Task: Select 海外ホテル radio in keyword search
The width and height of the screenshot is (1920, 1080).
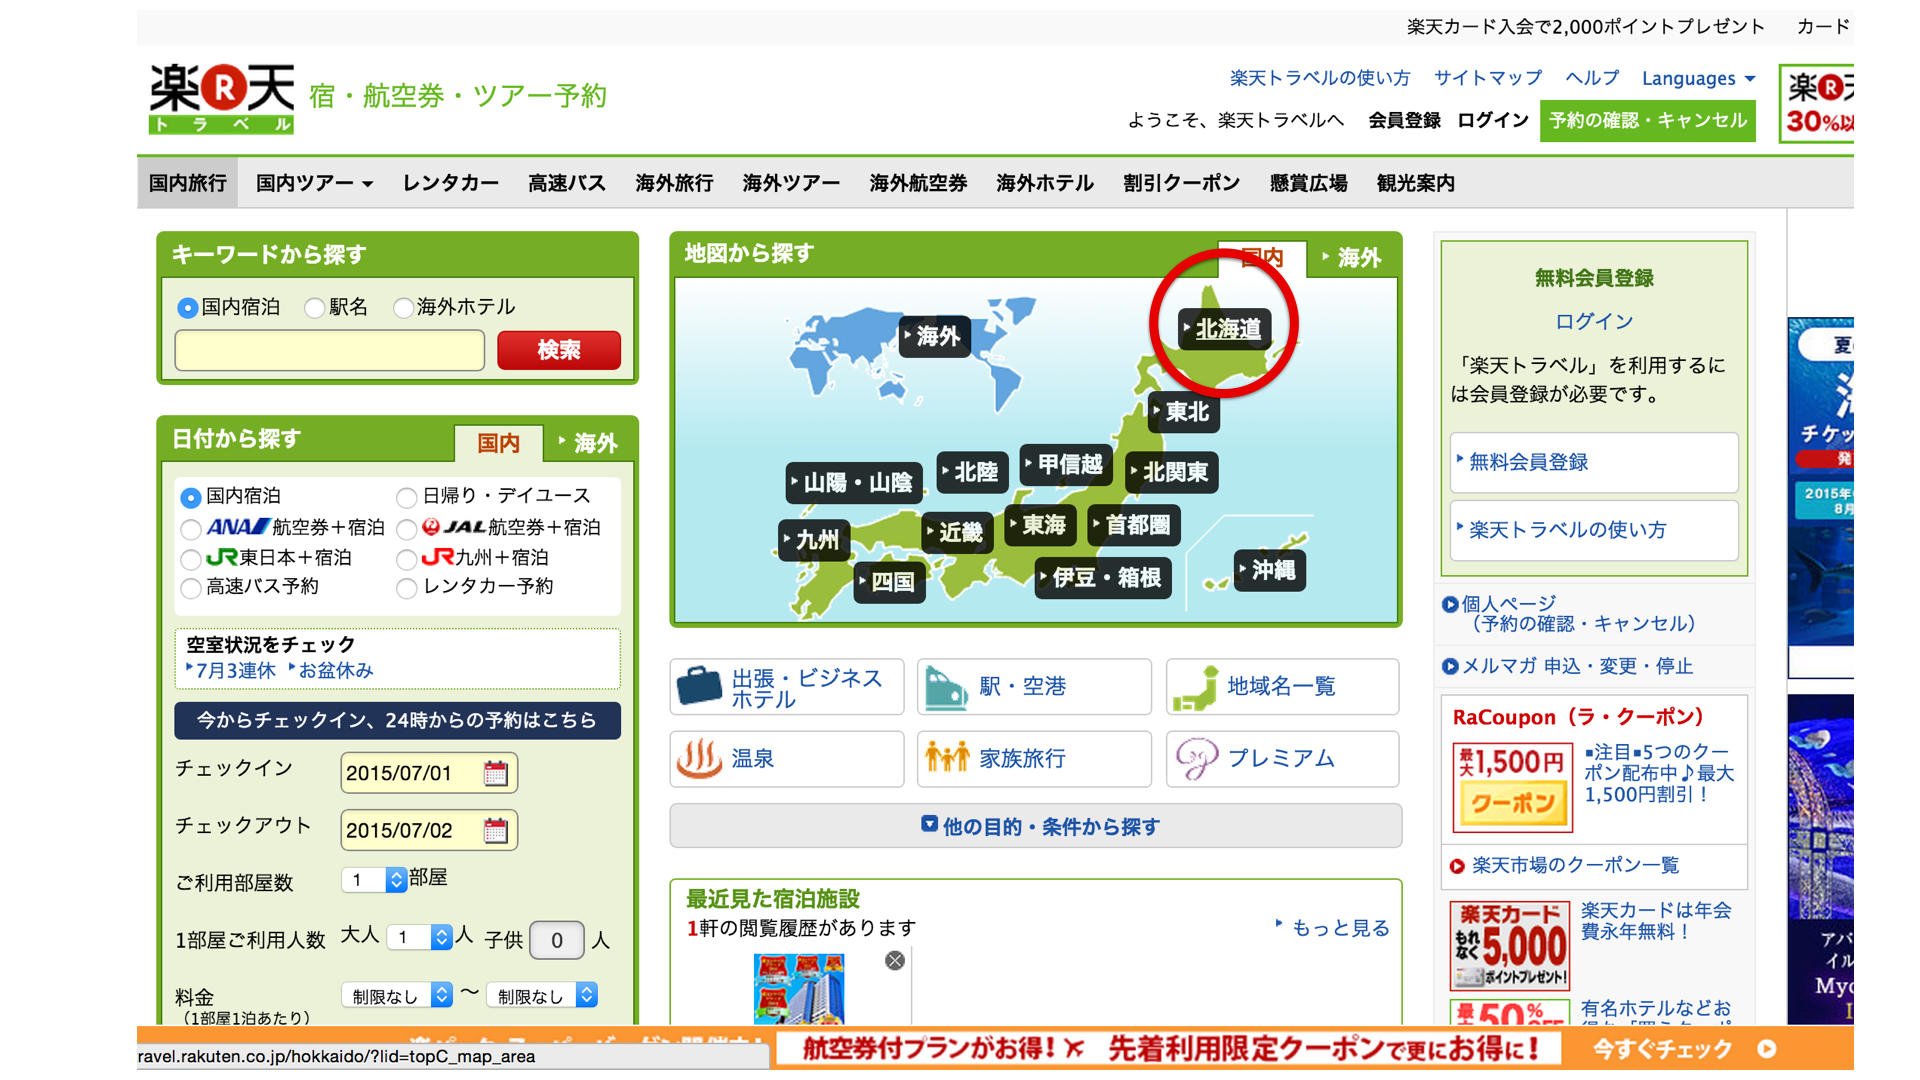Action: pos(403,308)
